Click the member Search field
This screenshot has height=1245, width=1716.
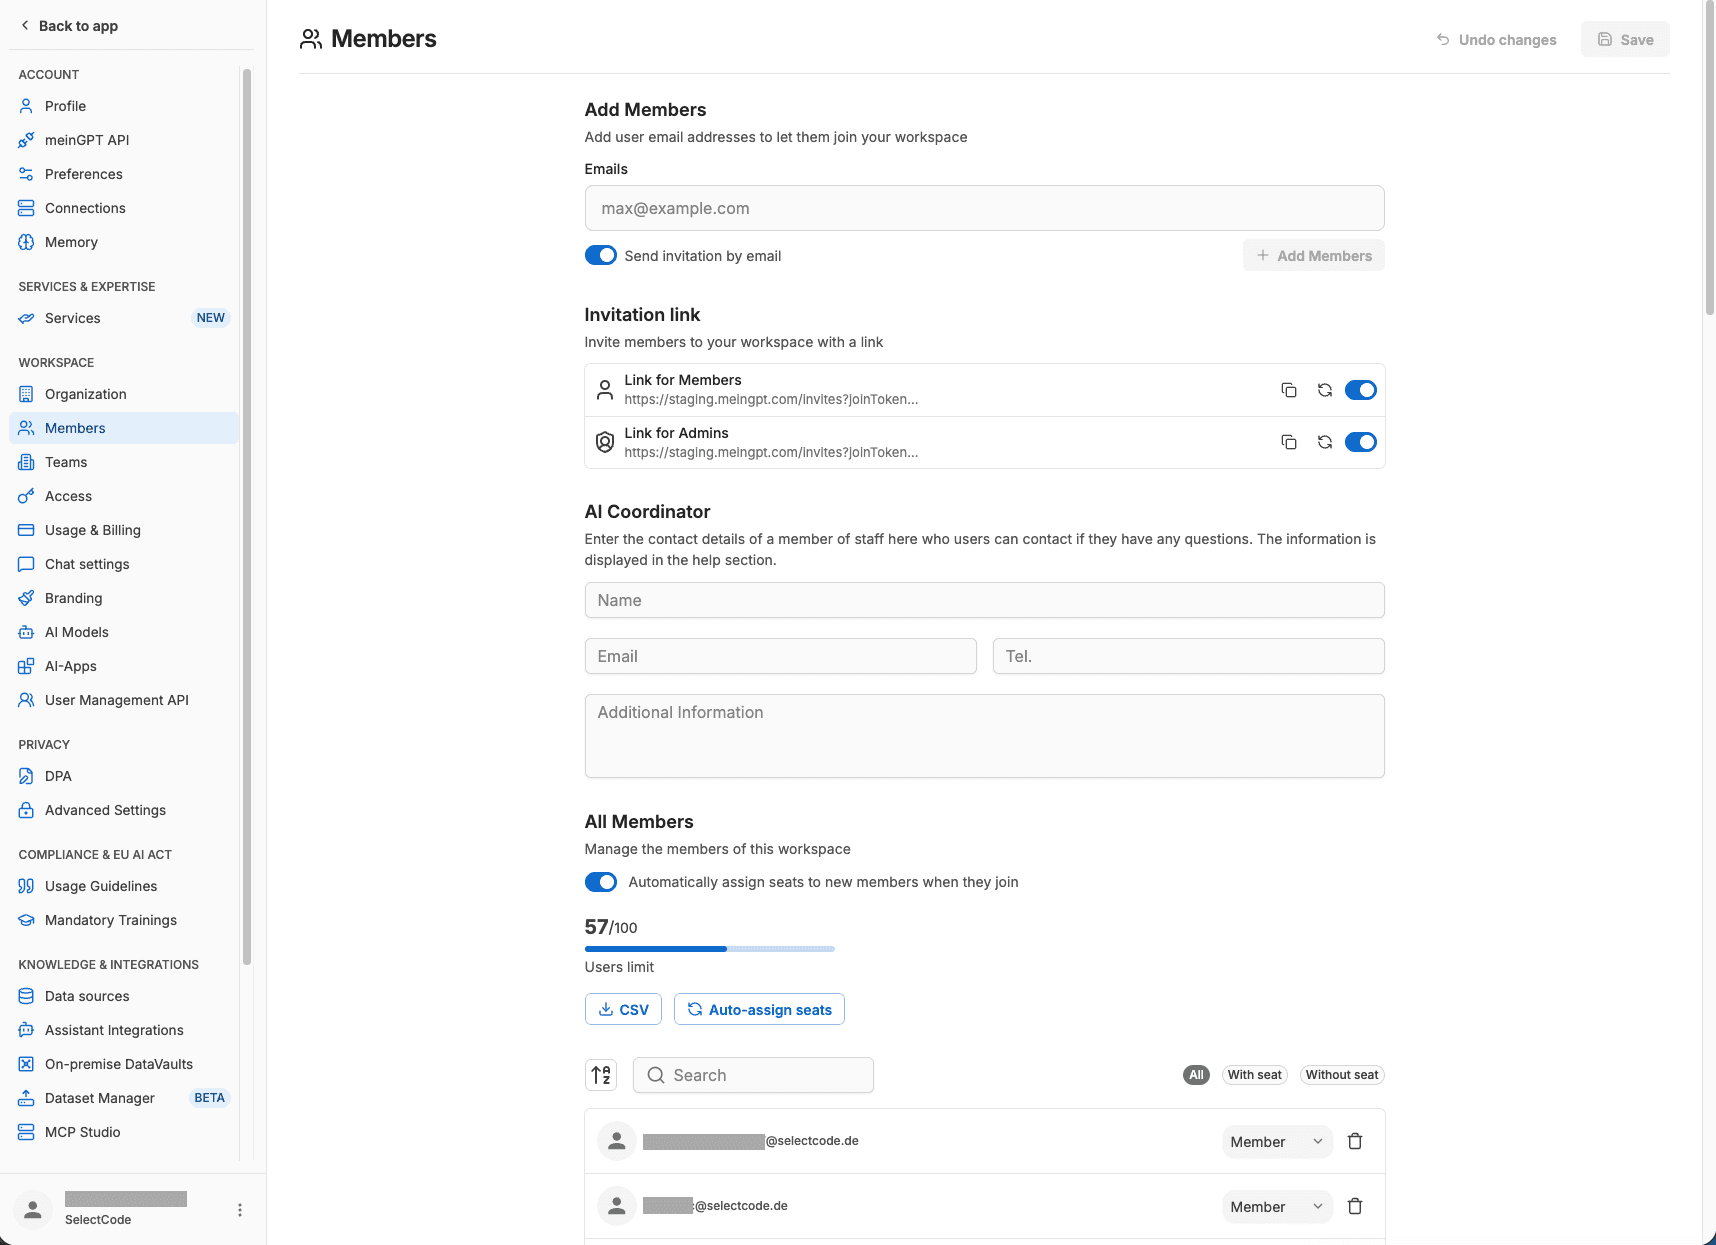pos(753,1075)
